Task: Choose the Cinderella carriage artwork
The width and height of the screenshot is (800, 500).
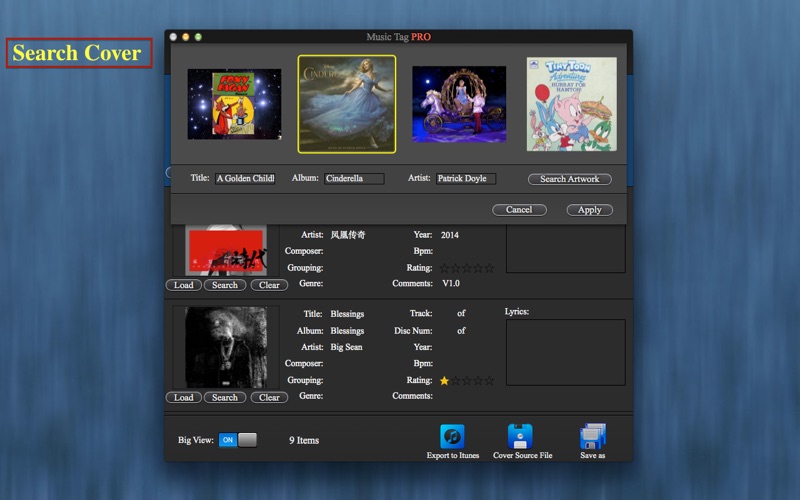Action: point(459,104)
